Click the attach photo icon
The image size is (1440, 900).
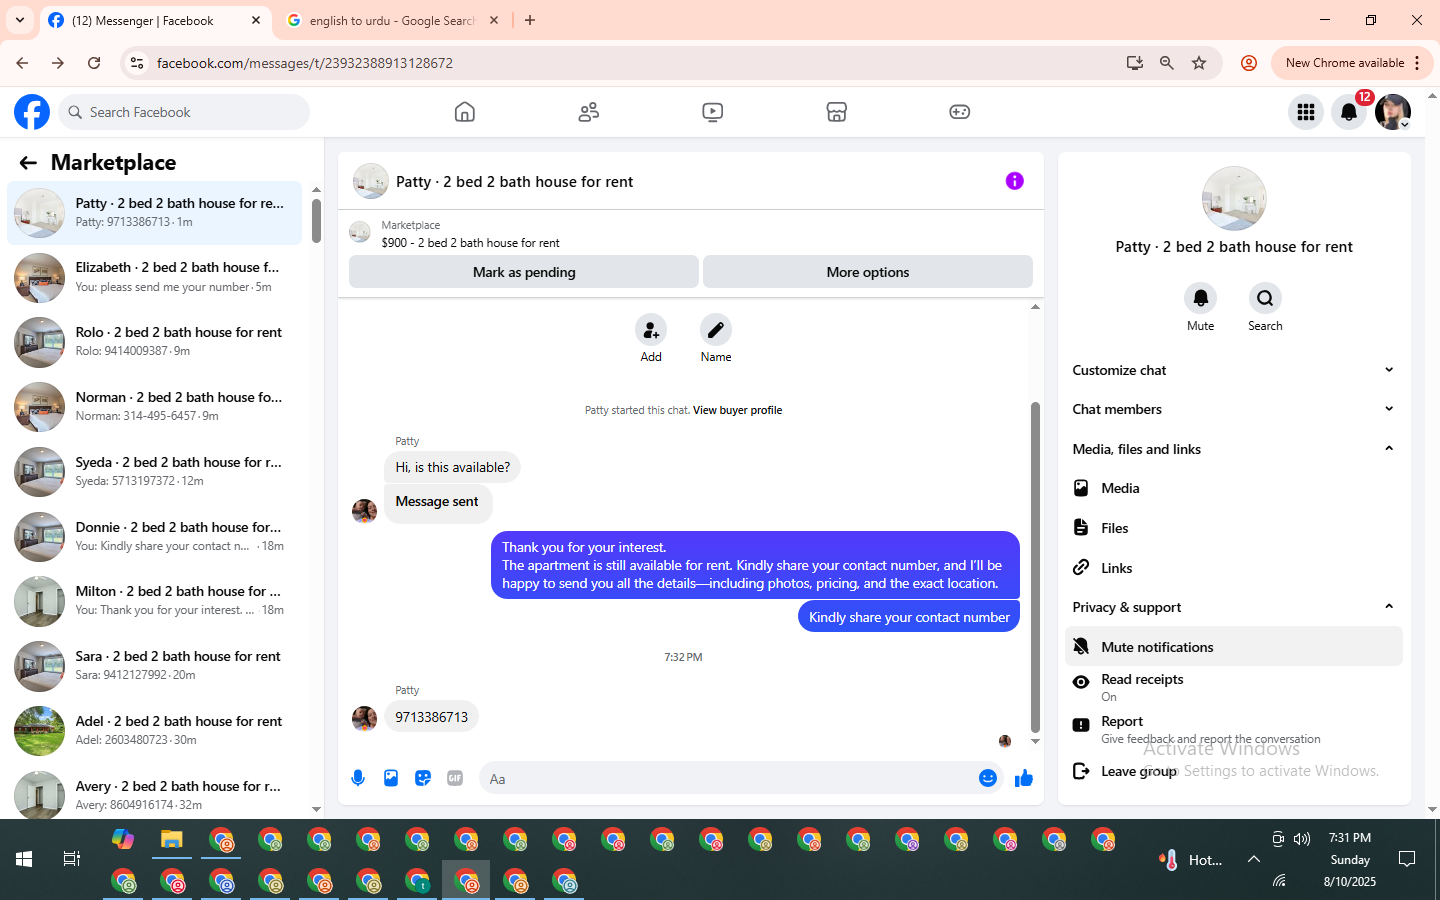click(x=391, y=778)
